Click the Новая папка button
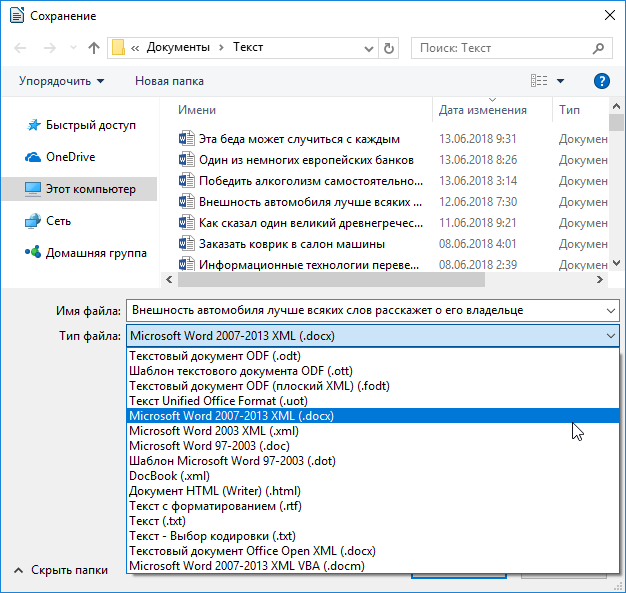The image size is (626, 593). (169, 81)
